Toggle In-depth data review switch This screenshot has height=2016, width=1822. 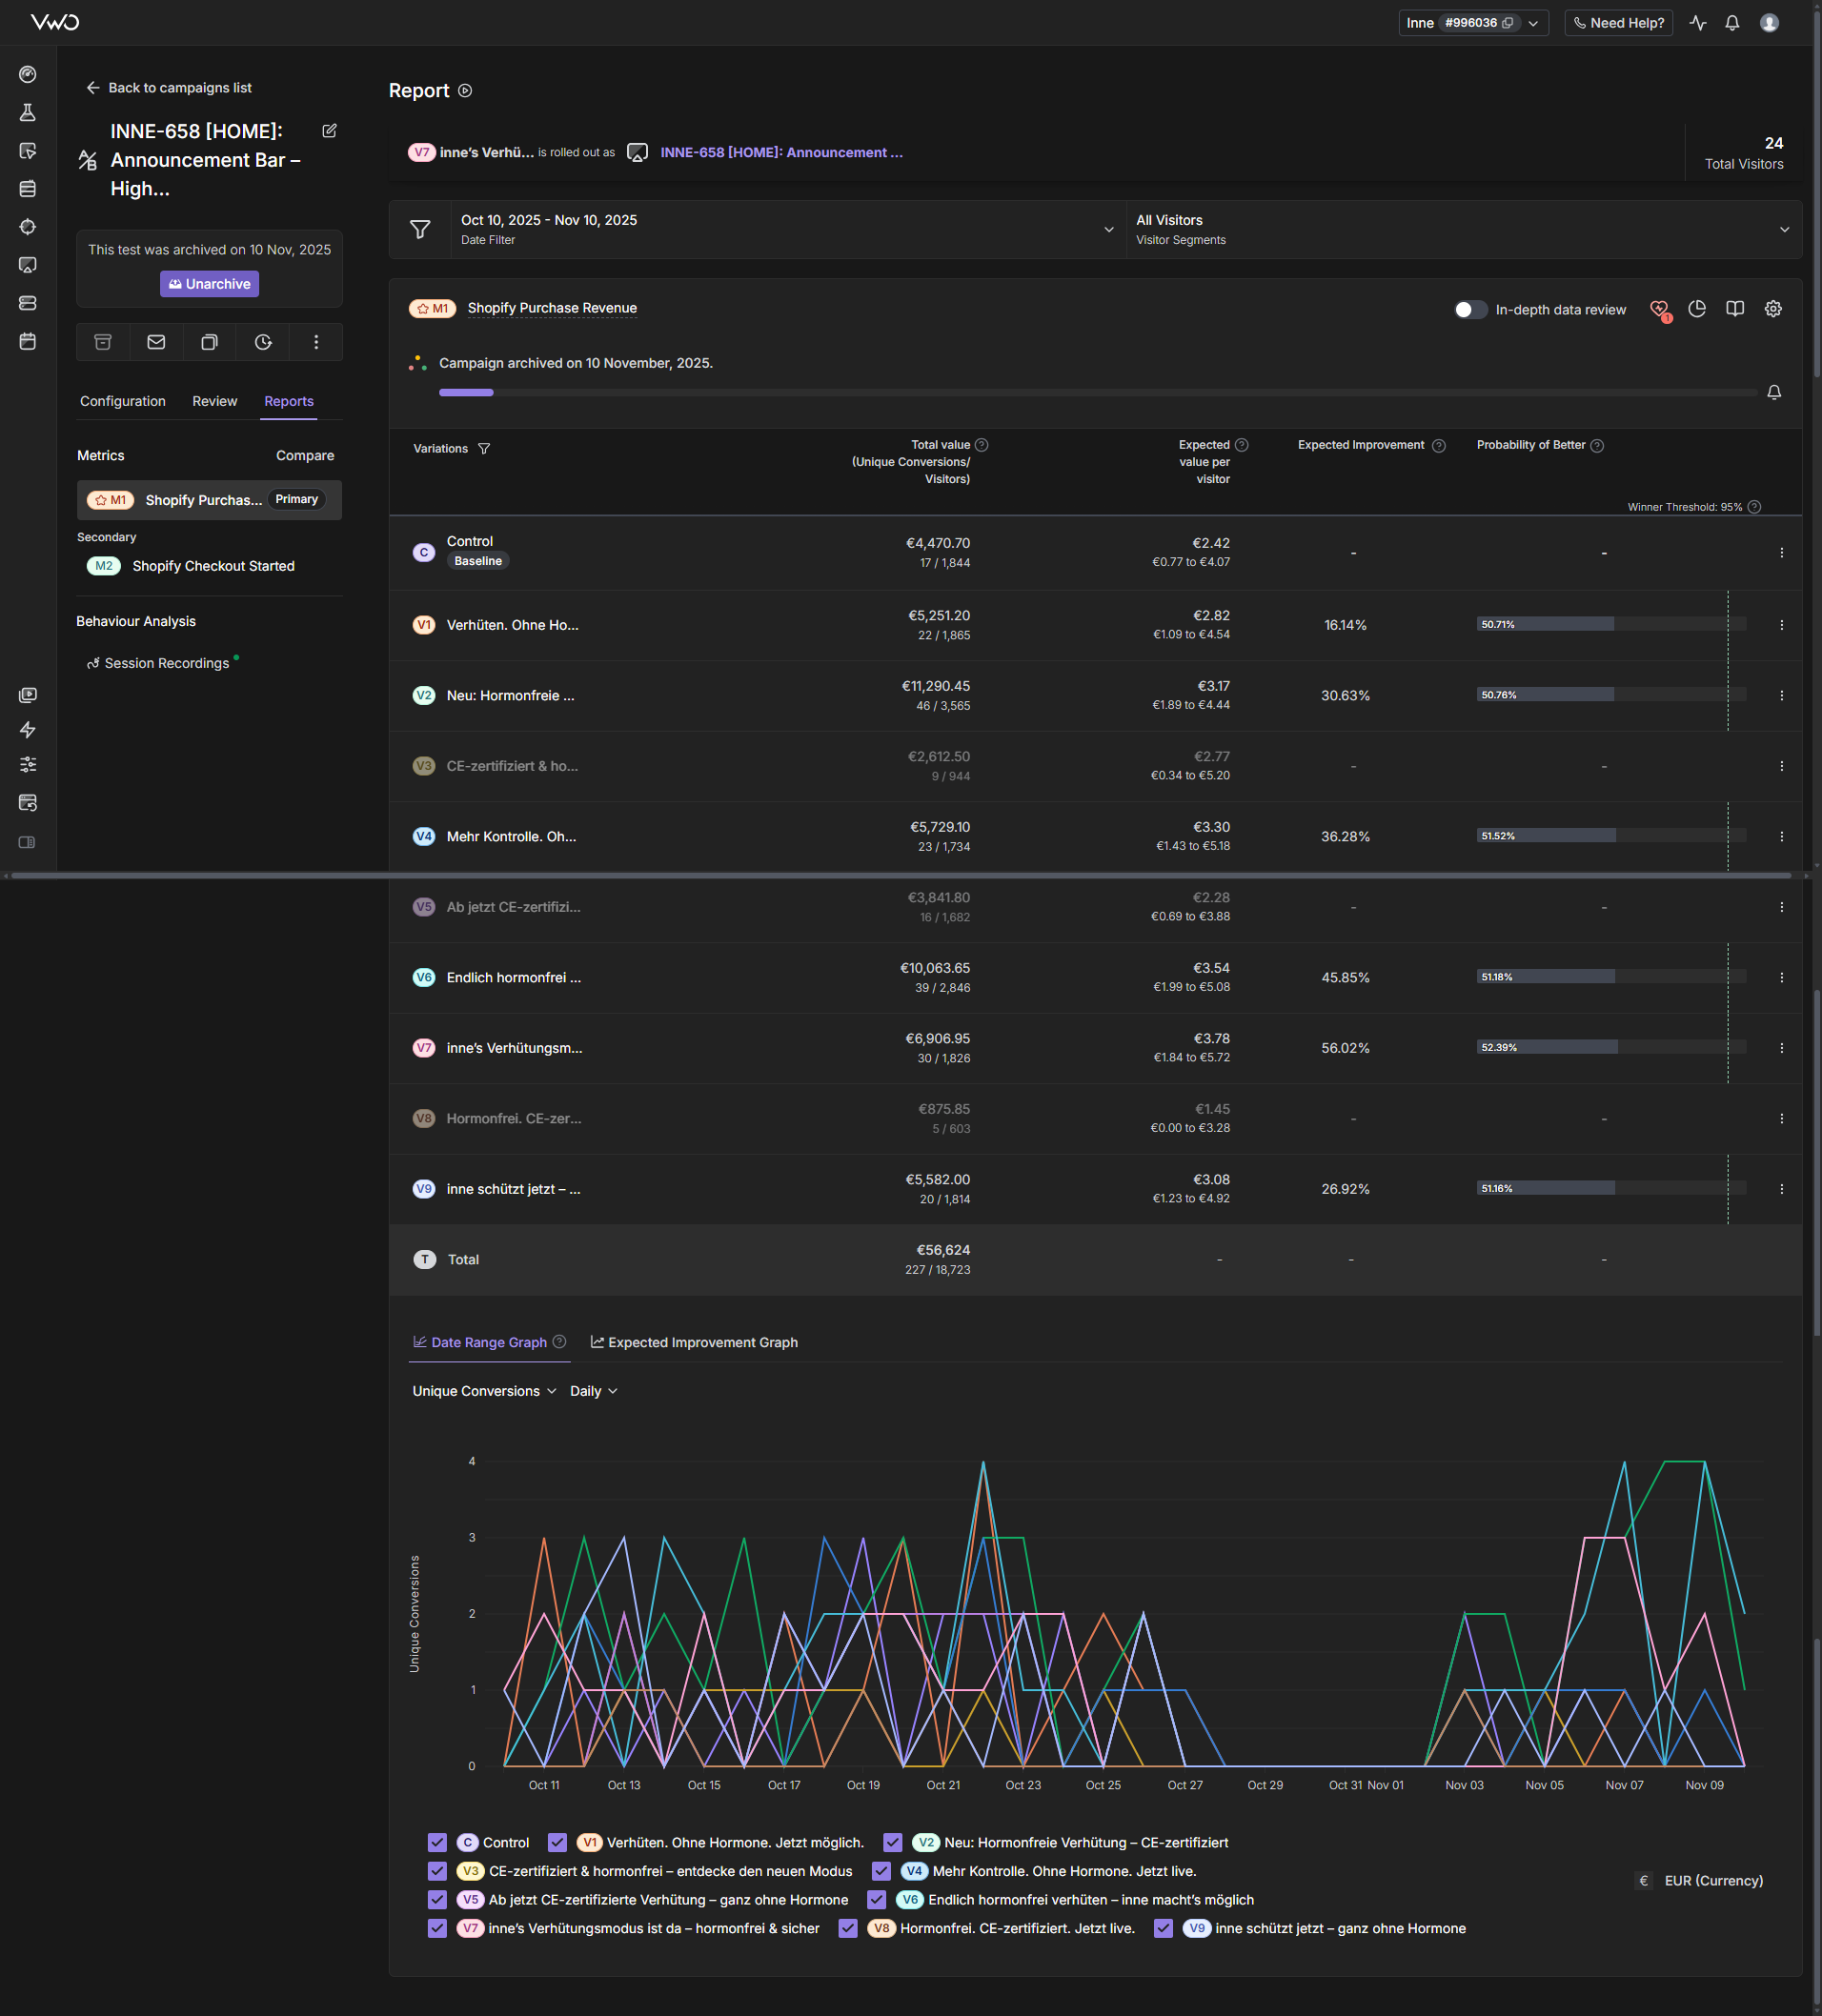click(x=1469, y=310)
